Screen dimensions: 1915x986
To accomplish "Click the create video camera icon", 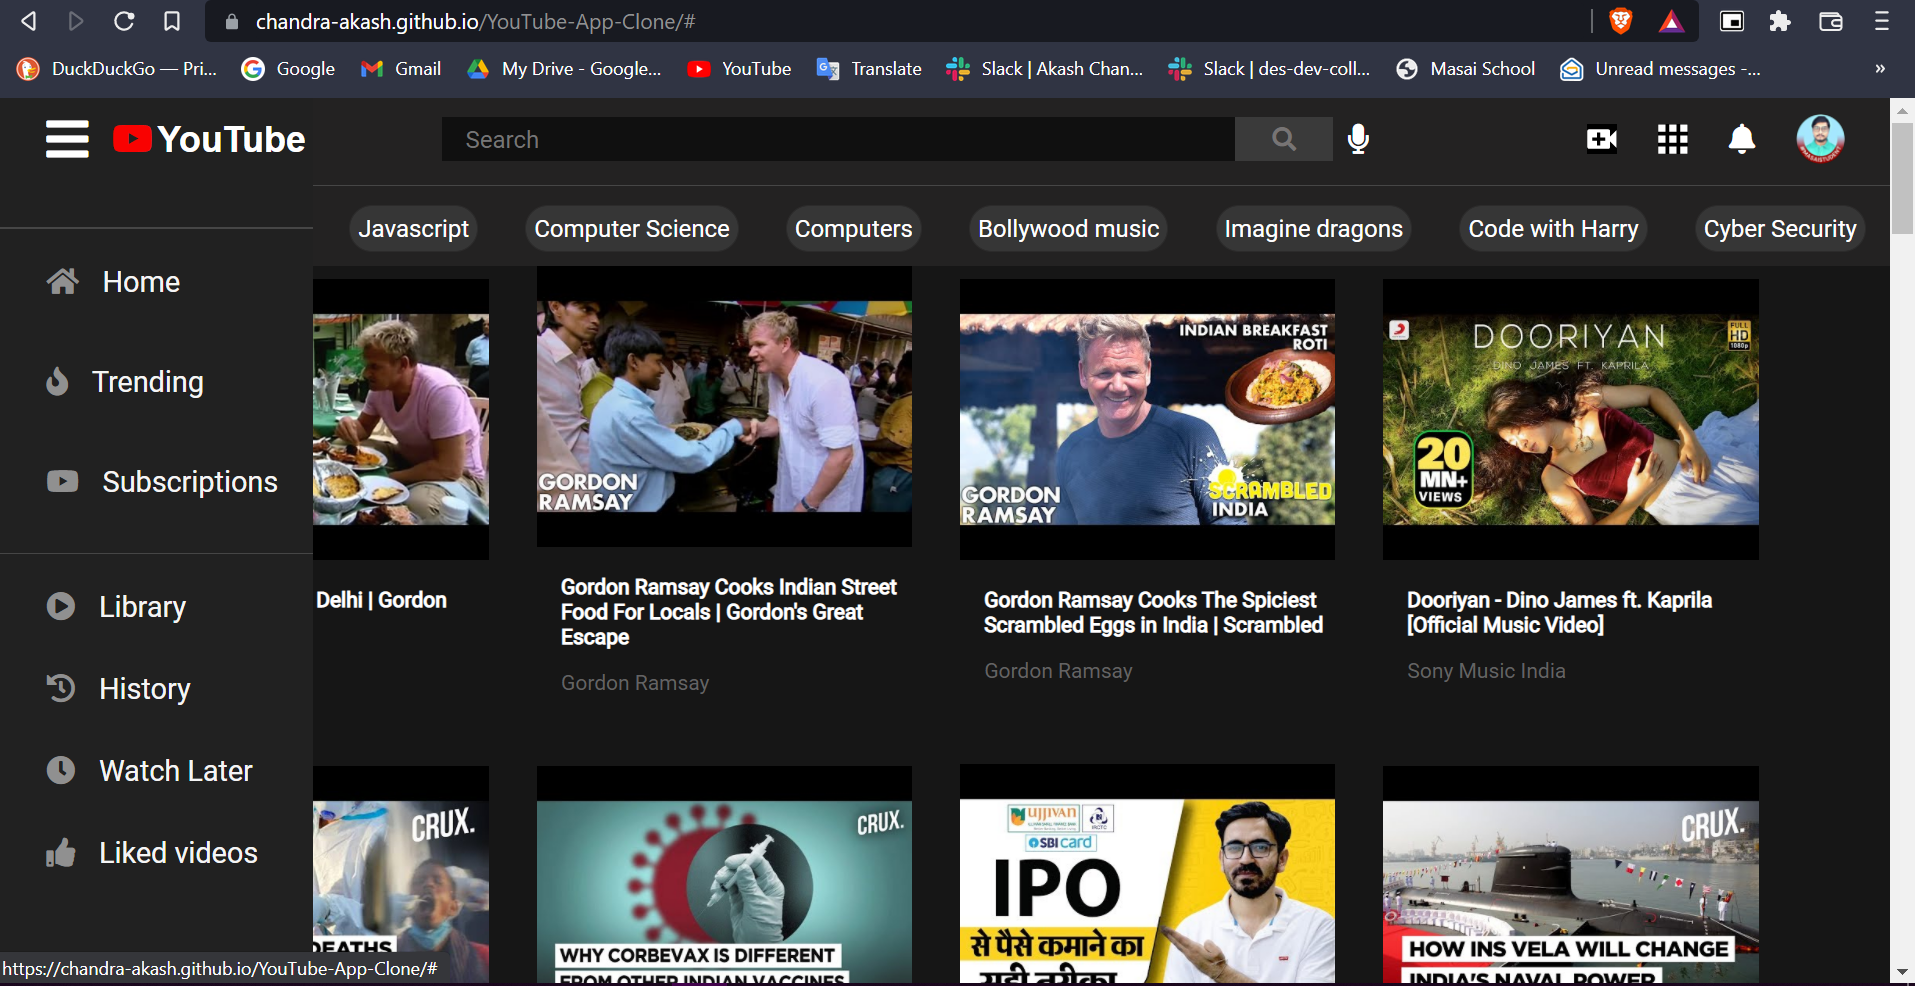I will pyautogui.click(x=1601, y=139).
